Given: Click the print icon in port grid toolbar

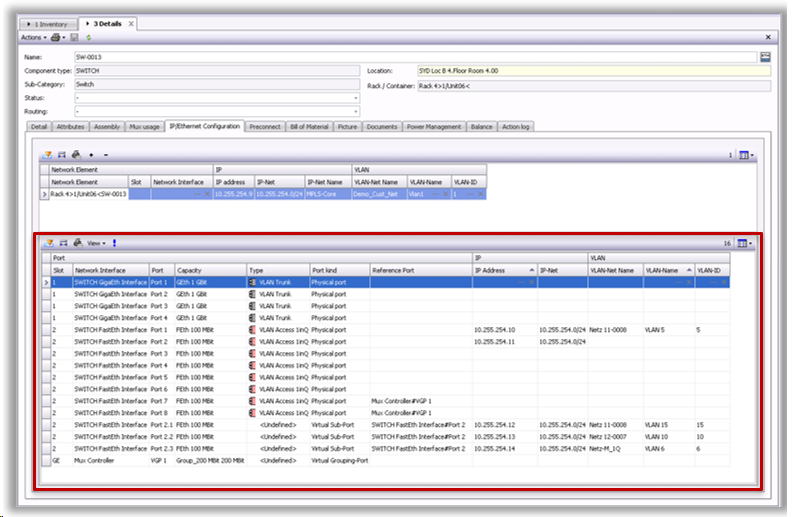Looking at the screenshot, I should pos(78,242).
